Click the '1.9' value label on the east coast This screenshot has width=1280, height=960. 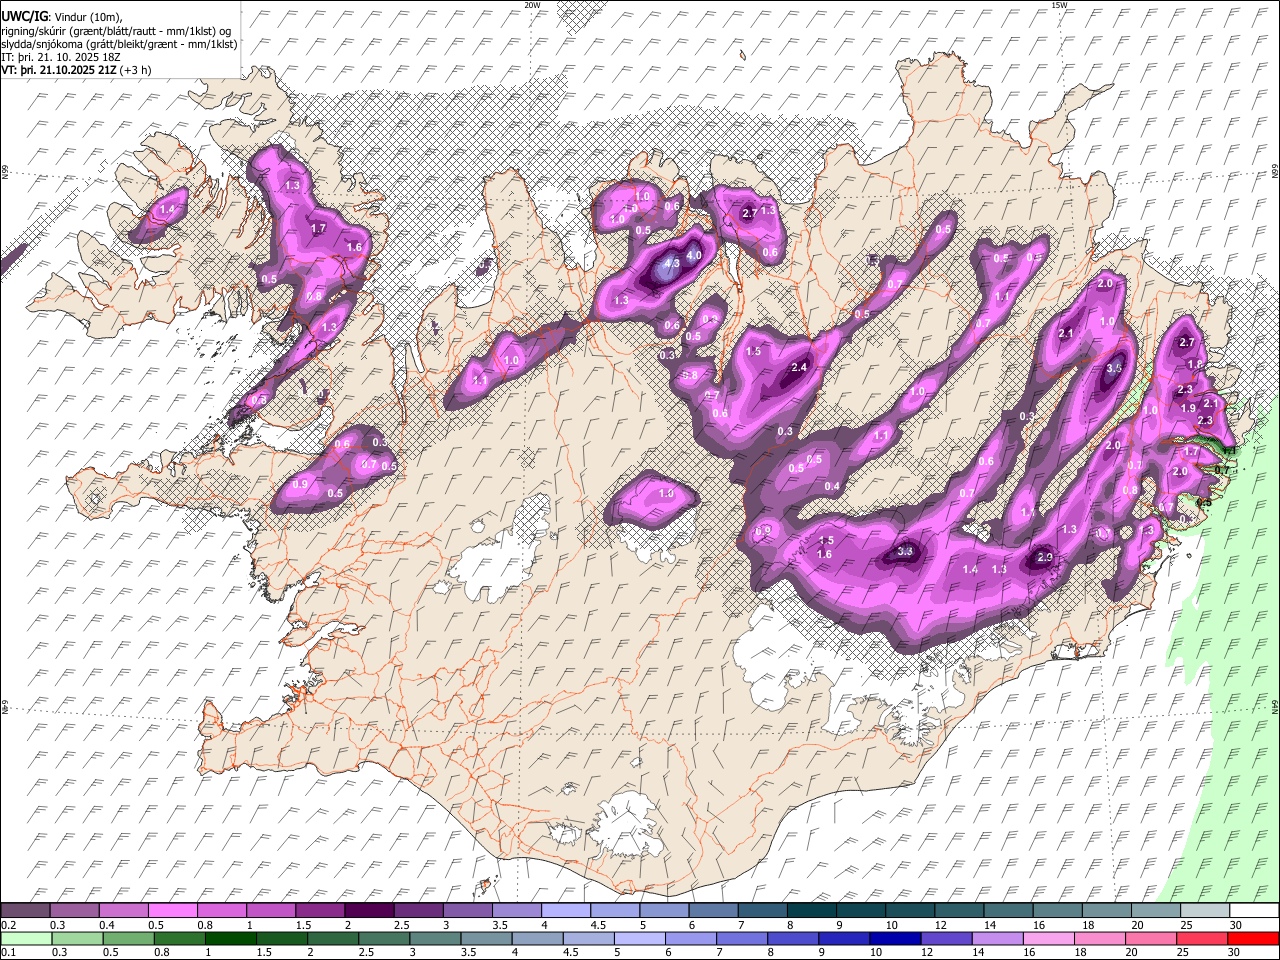(x=1188, y=408)
